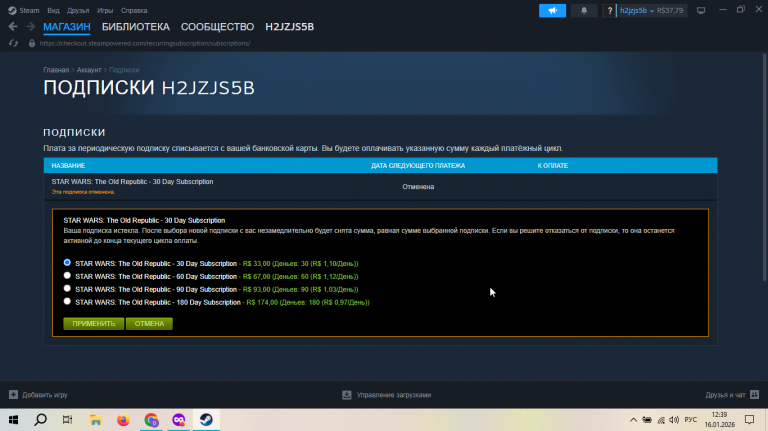Click the К ОПЛАТЕ column header

pyautogui.click(x=552, y=166)
